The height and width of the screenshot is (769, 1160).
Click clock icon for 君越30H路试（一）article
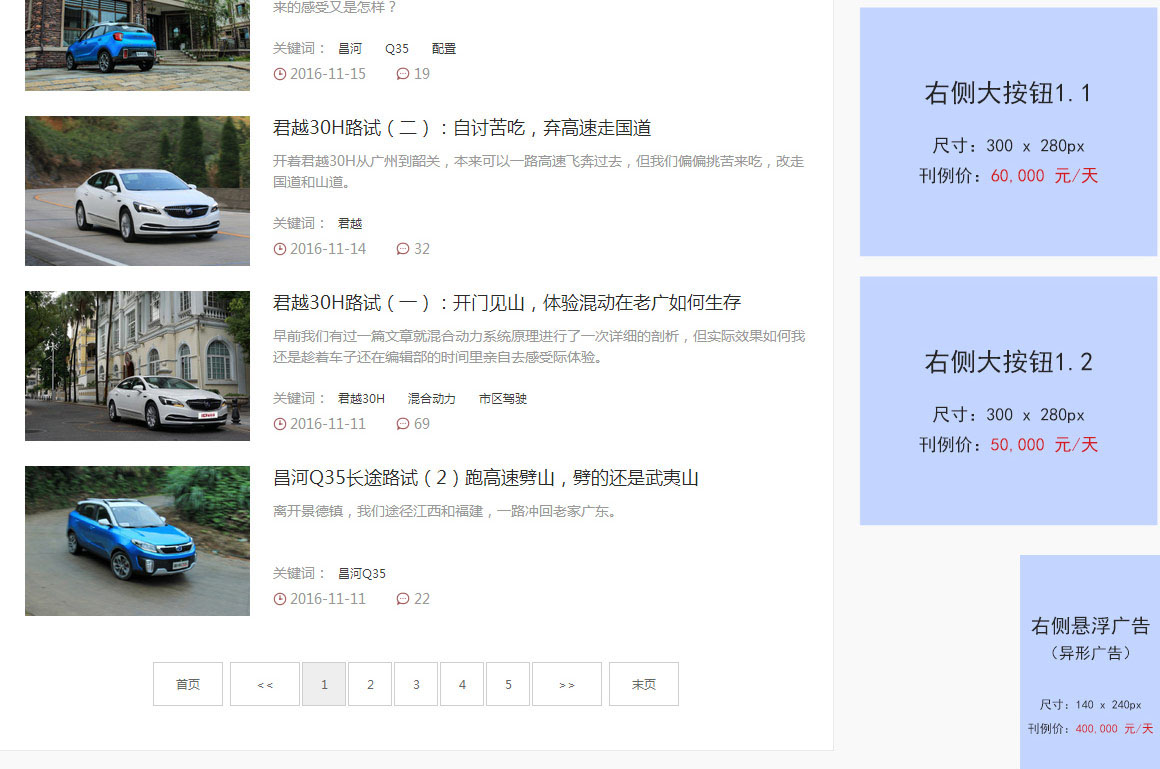click(280, 424)
